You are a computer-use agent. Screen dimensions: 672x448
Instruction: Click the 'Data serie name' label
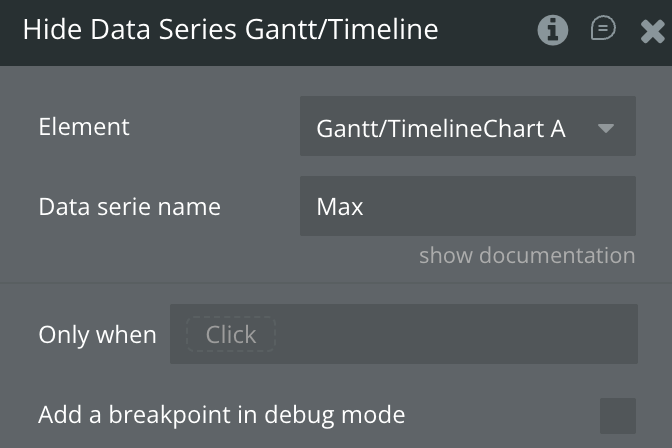[129, 207]
